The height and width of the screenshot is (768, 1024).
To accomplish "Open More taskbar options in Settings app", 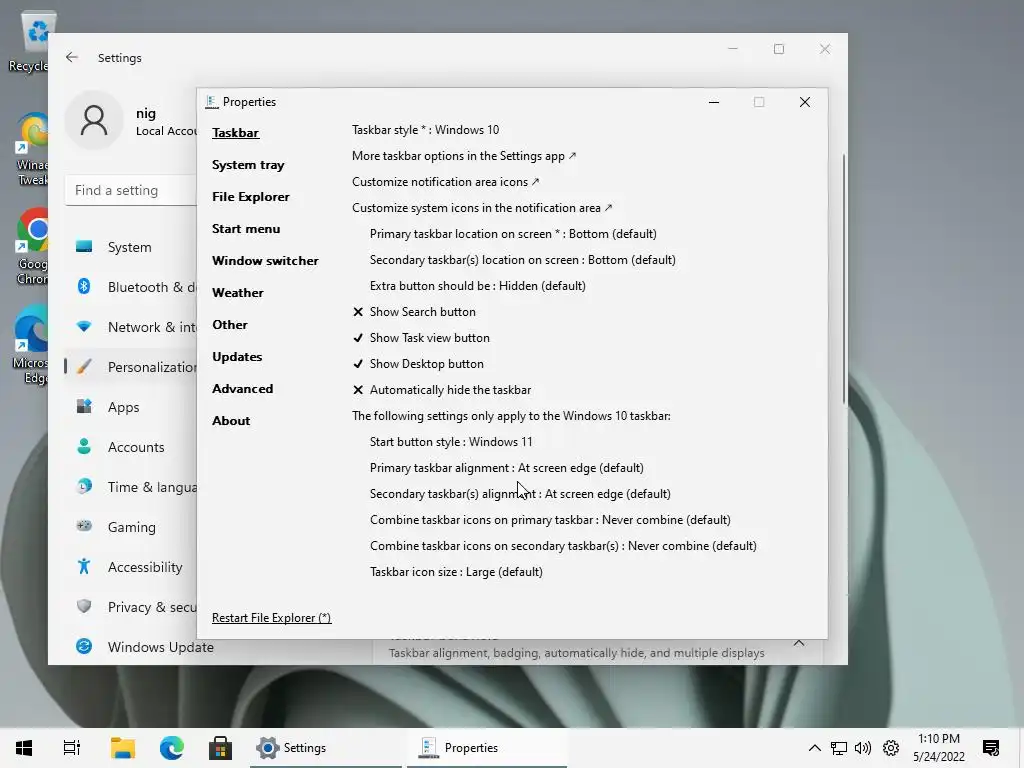I will click(464, 155).
